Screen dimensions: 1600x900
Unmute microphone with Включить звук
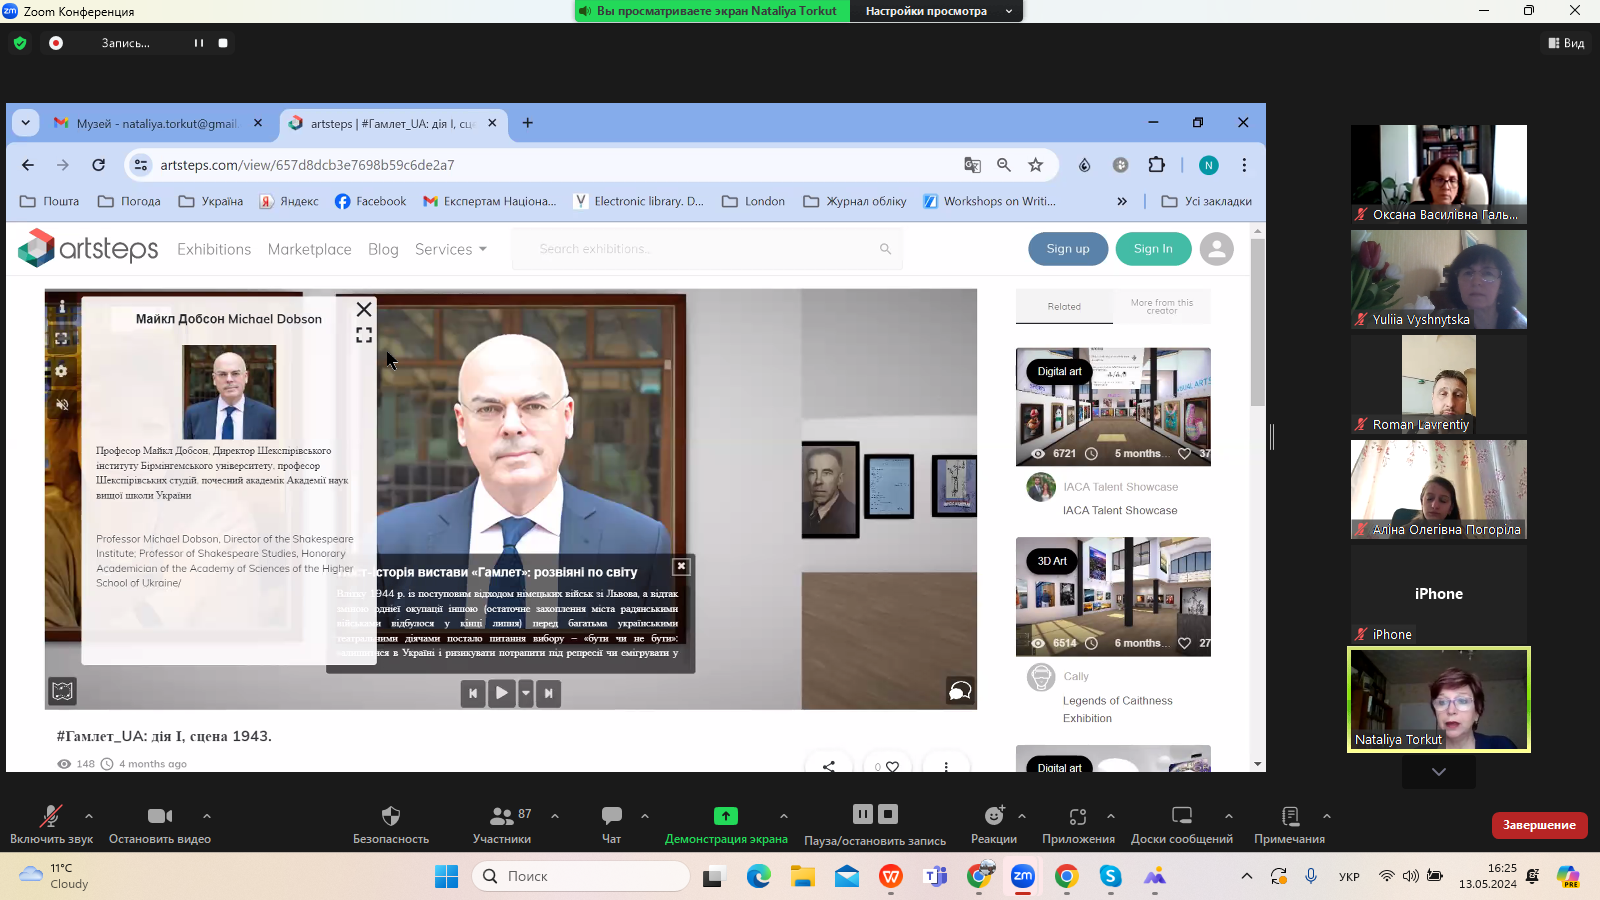tap(51, 824)
